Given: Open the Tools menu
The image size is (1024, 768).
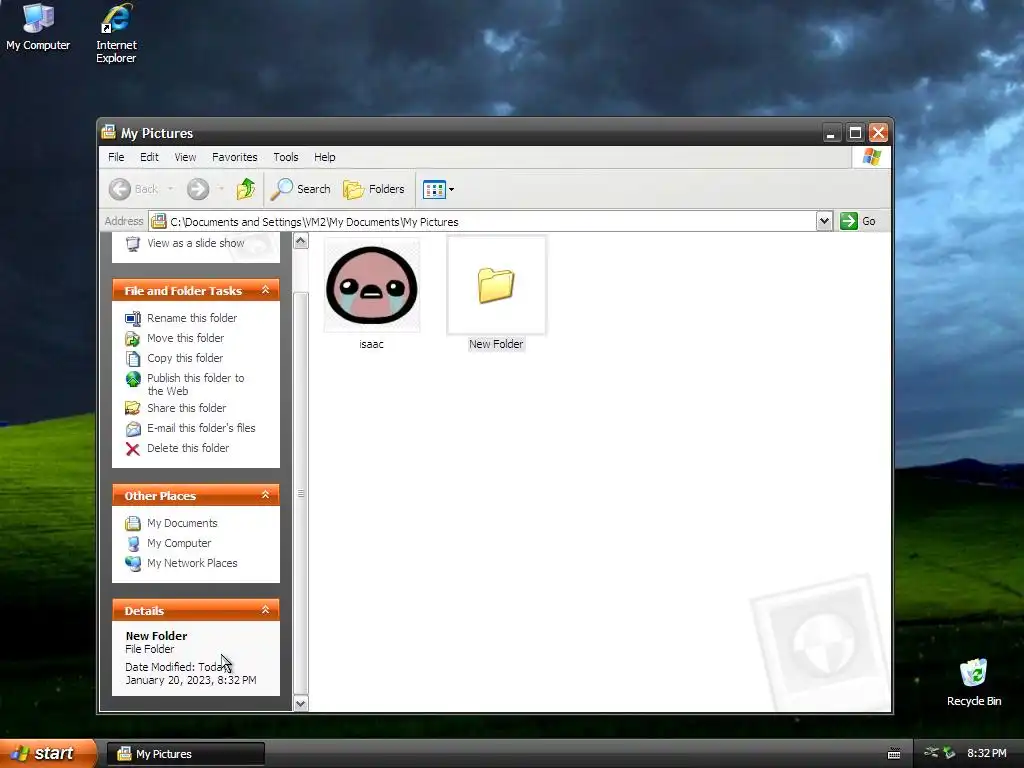Looking at the screenshot, I should (x=285, y=157).
